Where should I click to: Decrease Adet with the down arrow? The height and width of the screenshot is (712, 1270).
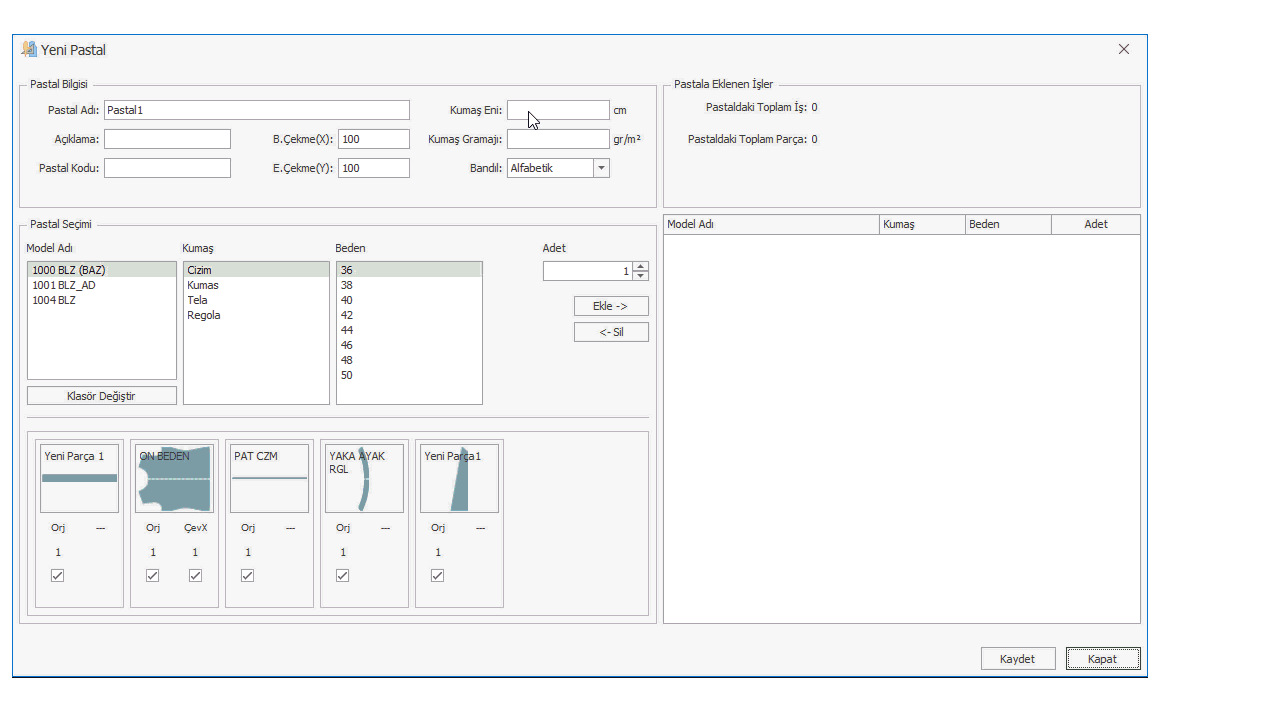point(641,276)
